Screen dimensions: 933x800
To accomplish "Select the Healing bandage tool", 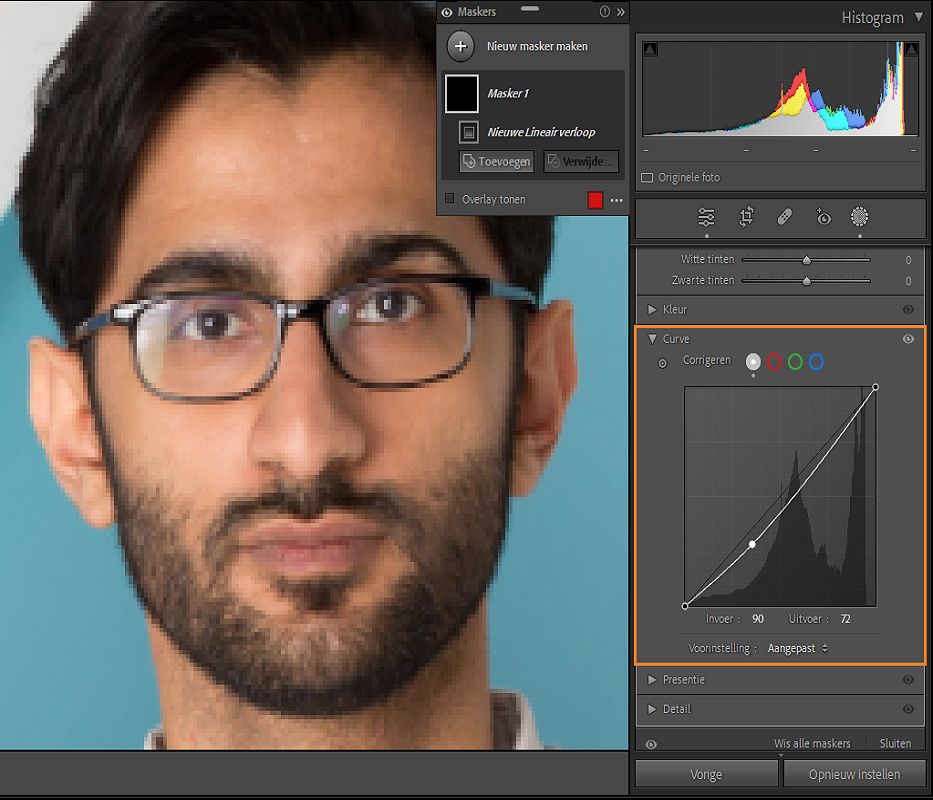I will pyautogui.click(x=785, y=217).
